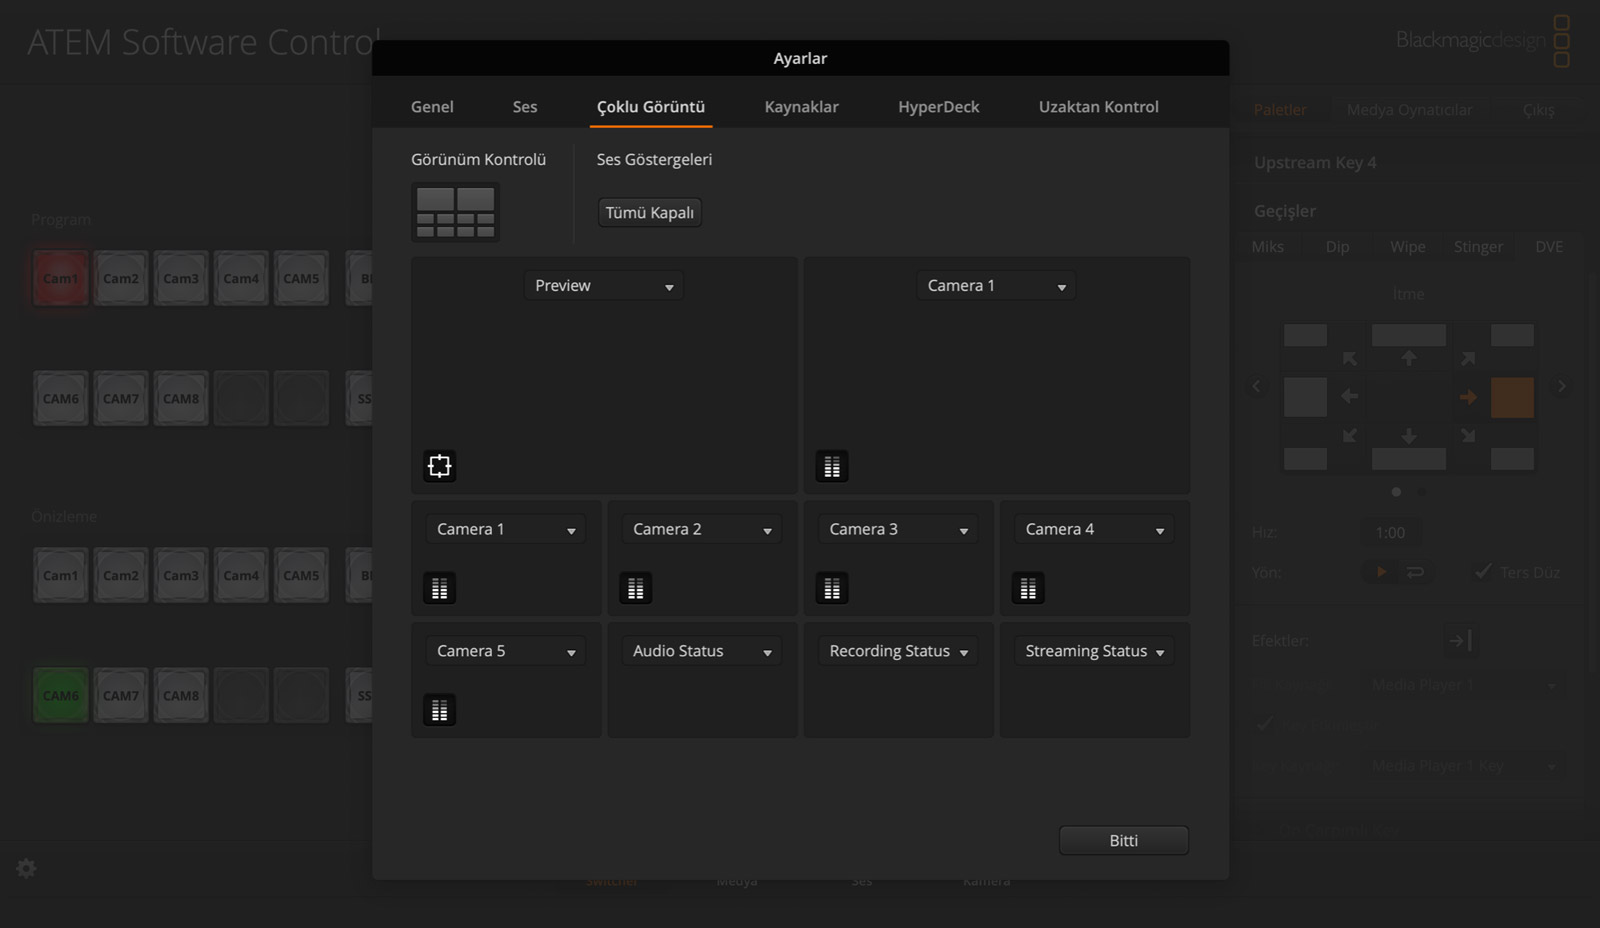Image resolution: width=1600 pixels, height=928 pixels.
Task: Open the HyperDeck tab
Action: 938,107
